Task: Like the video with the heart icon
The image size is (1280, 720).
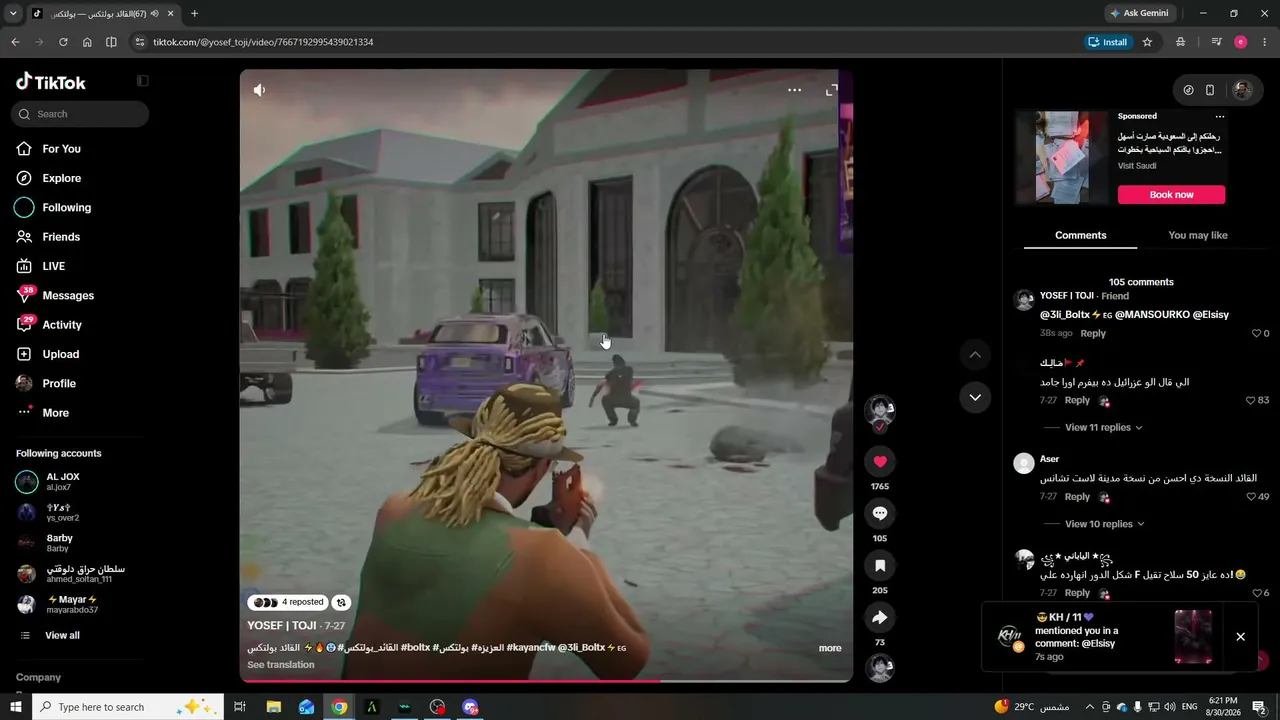Action: pos(880,462)
